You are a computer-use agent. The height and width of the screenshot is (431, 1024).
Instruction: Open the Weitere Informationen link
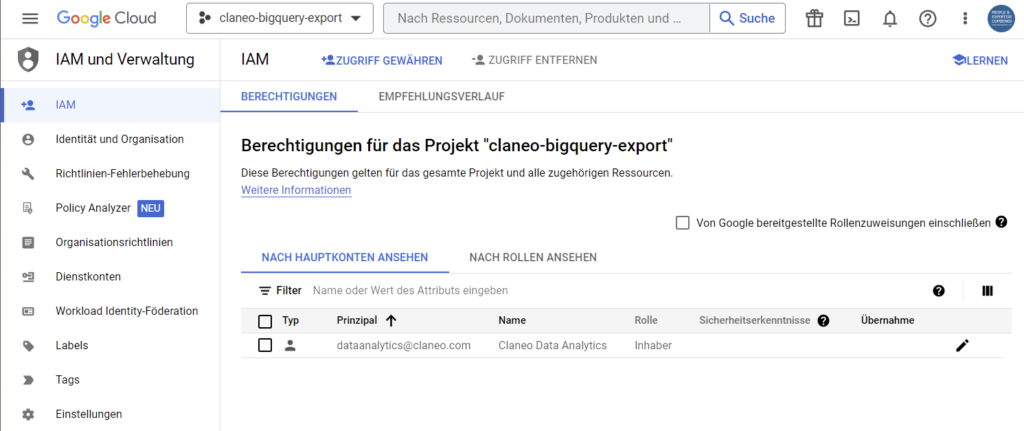coord(296,190)
